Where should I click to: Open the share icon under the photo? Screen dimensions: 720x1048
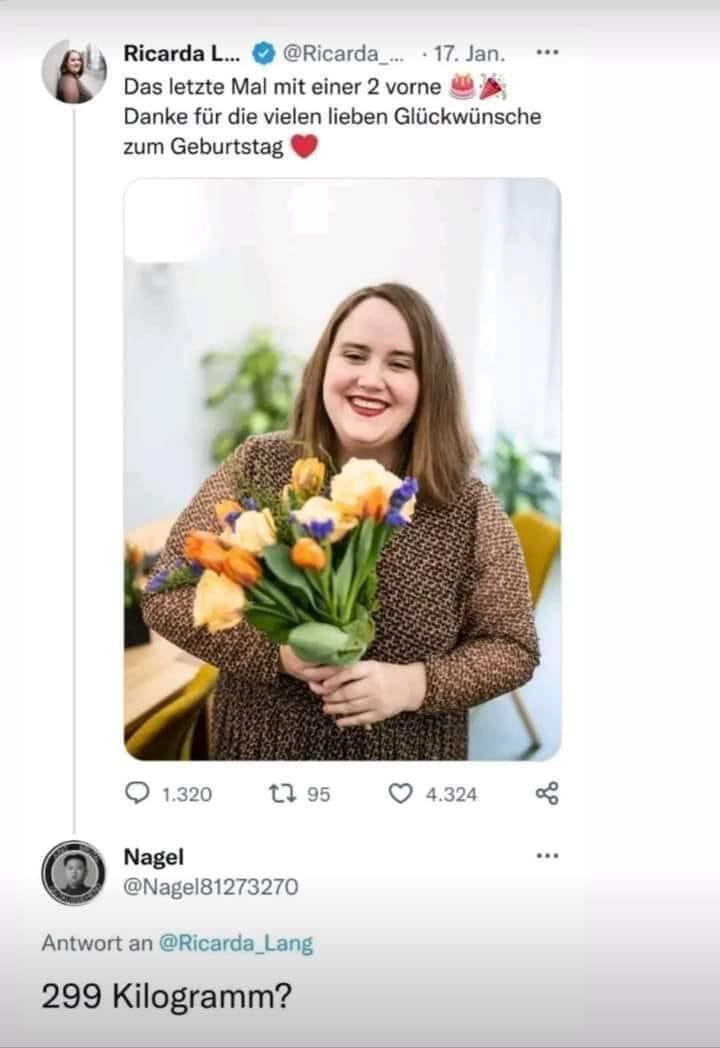(x=546, y=793)
